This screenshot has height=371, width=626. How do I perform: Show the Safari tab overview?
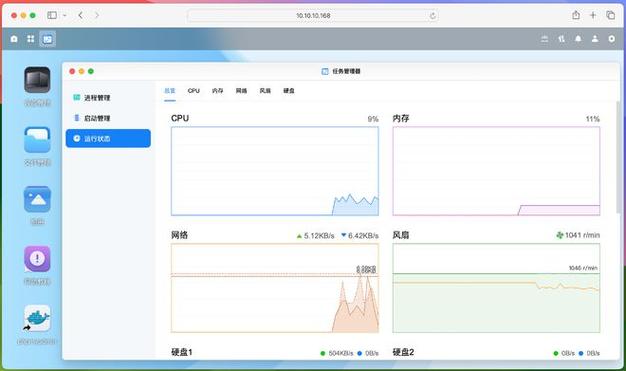click(x=610, y=15)
